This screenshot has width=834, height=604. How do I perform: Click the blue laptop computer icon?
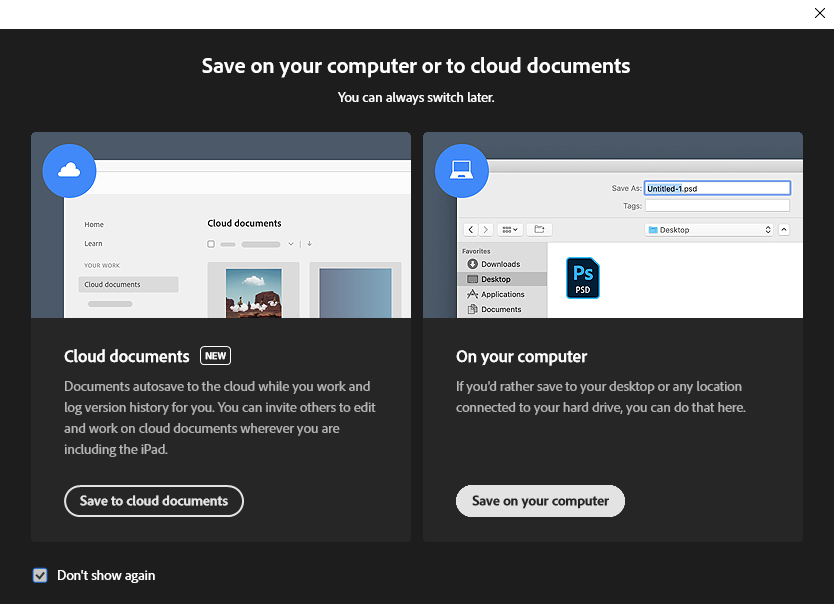pyautogui.click(x=461, y=171)
